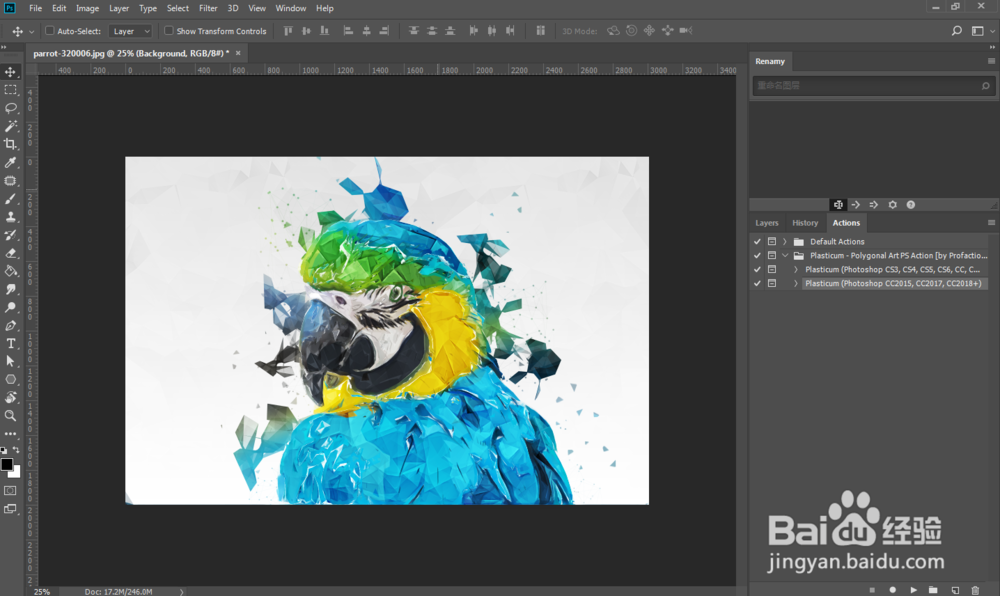Image resolution: width=1000 pixels, height=596 pixels.
Task: Select the Dodge tool
Action: click(10, 307)
